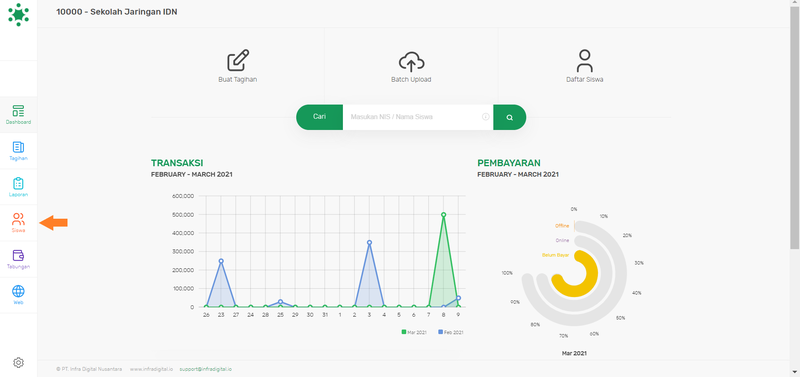
Task: Click the green star logo
Action: tap(18, 14)
